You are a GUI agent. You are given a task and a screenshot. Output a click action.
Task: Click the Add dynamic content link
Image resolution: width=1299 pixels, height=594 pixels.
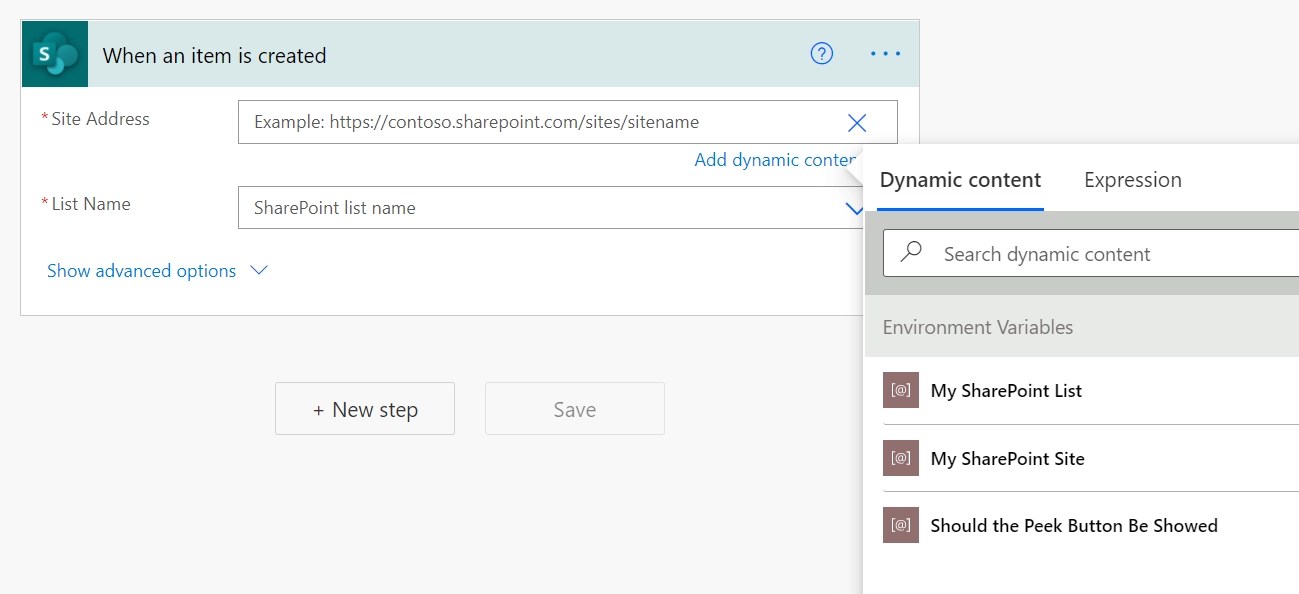tap(775, 160)
